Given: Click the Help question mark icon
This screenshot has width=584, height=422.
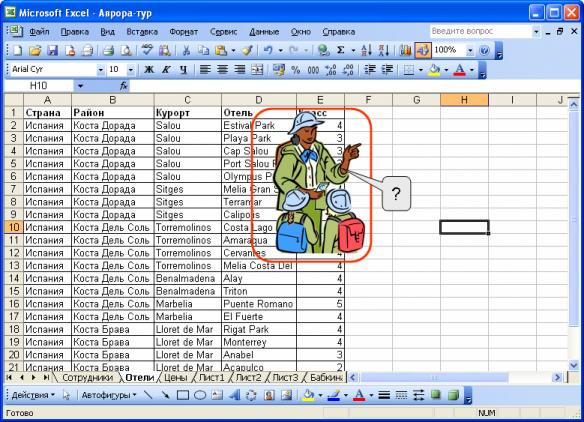Looking at the screenshot, I should [484, 50].
